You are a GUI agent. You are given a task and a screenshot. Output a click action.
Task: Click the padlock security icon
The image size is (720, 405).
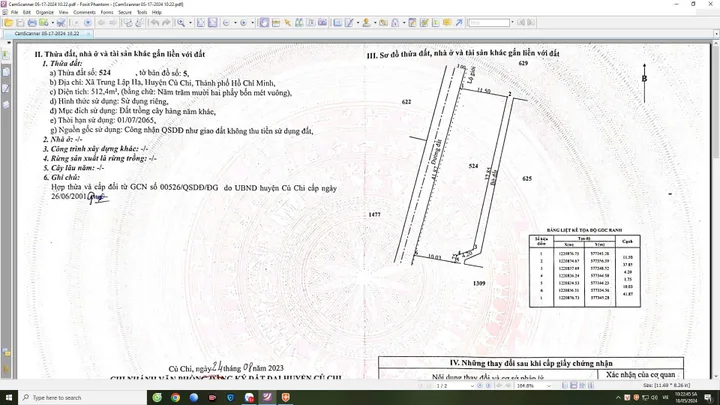395,22
